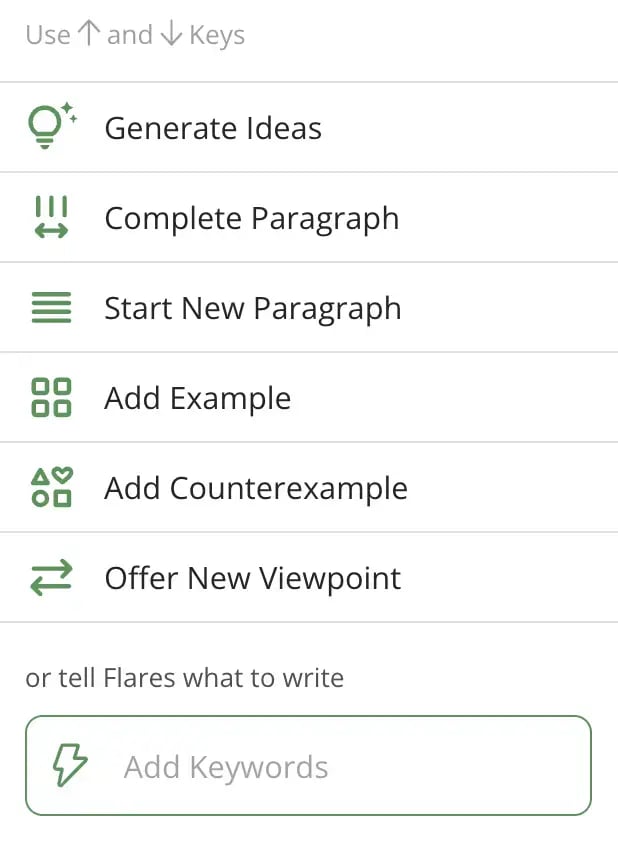Choose Complete Paragraph from the list
The image size is (618, 844).
(251, 218)
